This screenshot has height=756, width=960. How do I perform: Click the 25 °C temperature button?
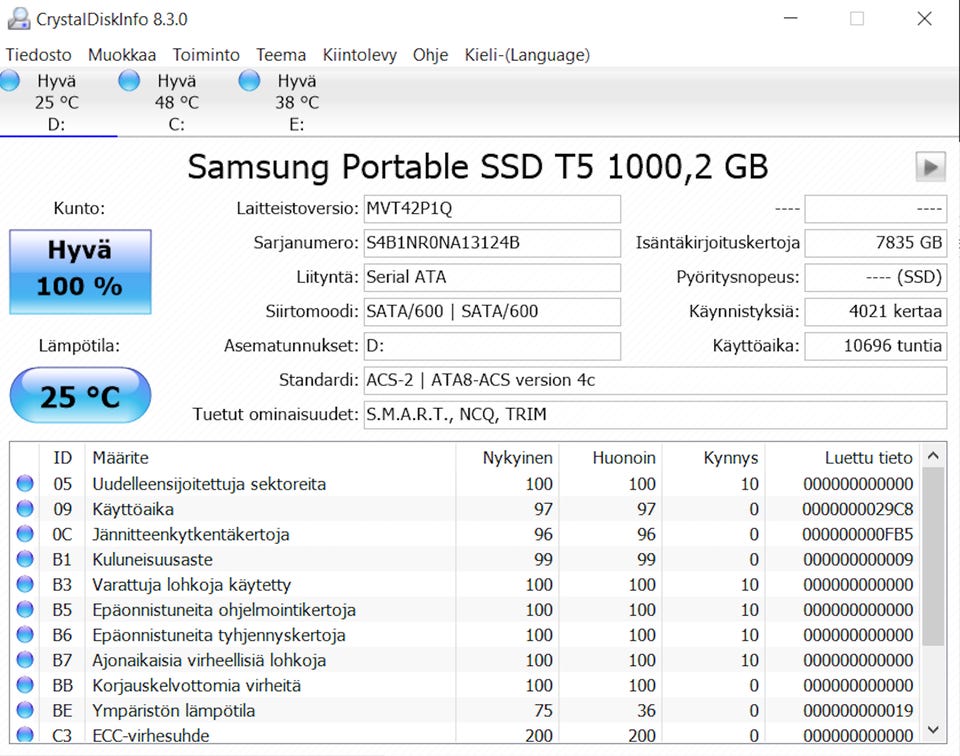(x=80, y=395)
